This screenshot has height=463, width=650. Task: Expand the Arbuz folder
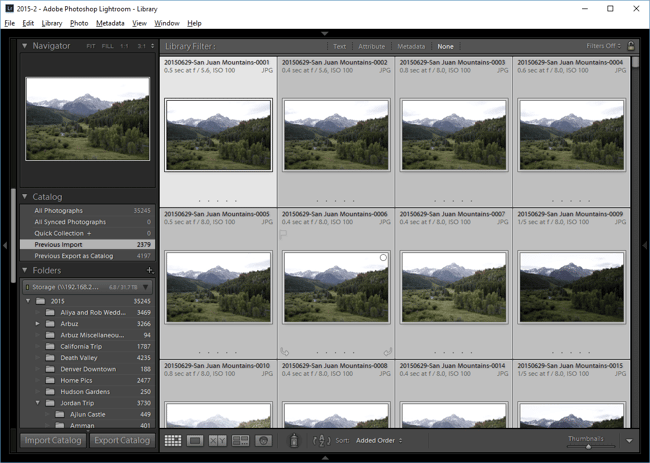pos(37,324)
